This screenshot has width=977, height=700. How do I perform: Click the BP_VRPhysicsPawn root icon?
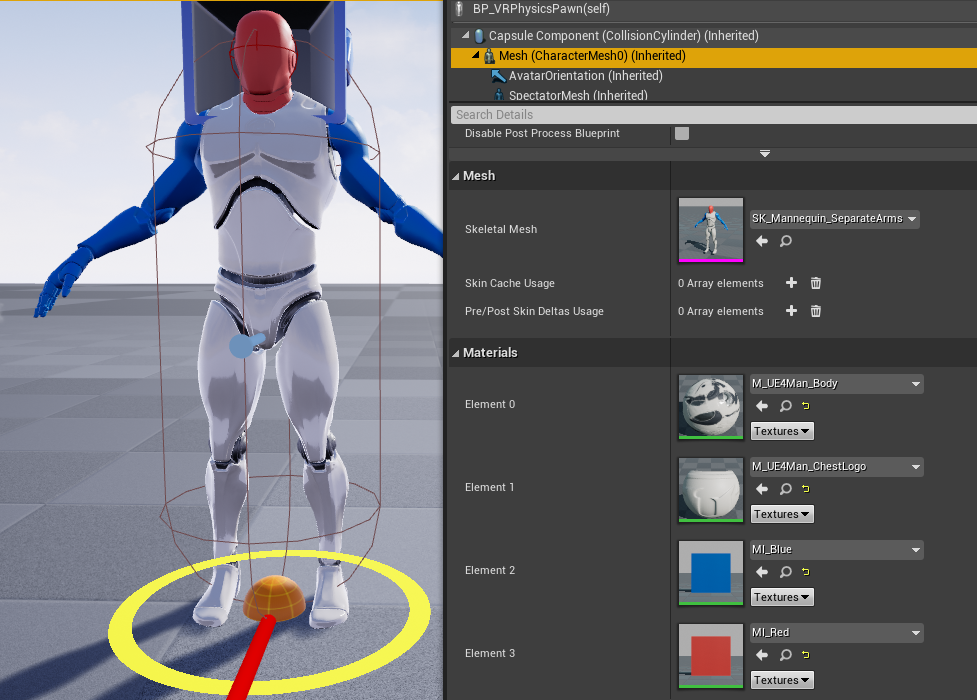[460, 9]
